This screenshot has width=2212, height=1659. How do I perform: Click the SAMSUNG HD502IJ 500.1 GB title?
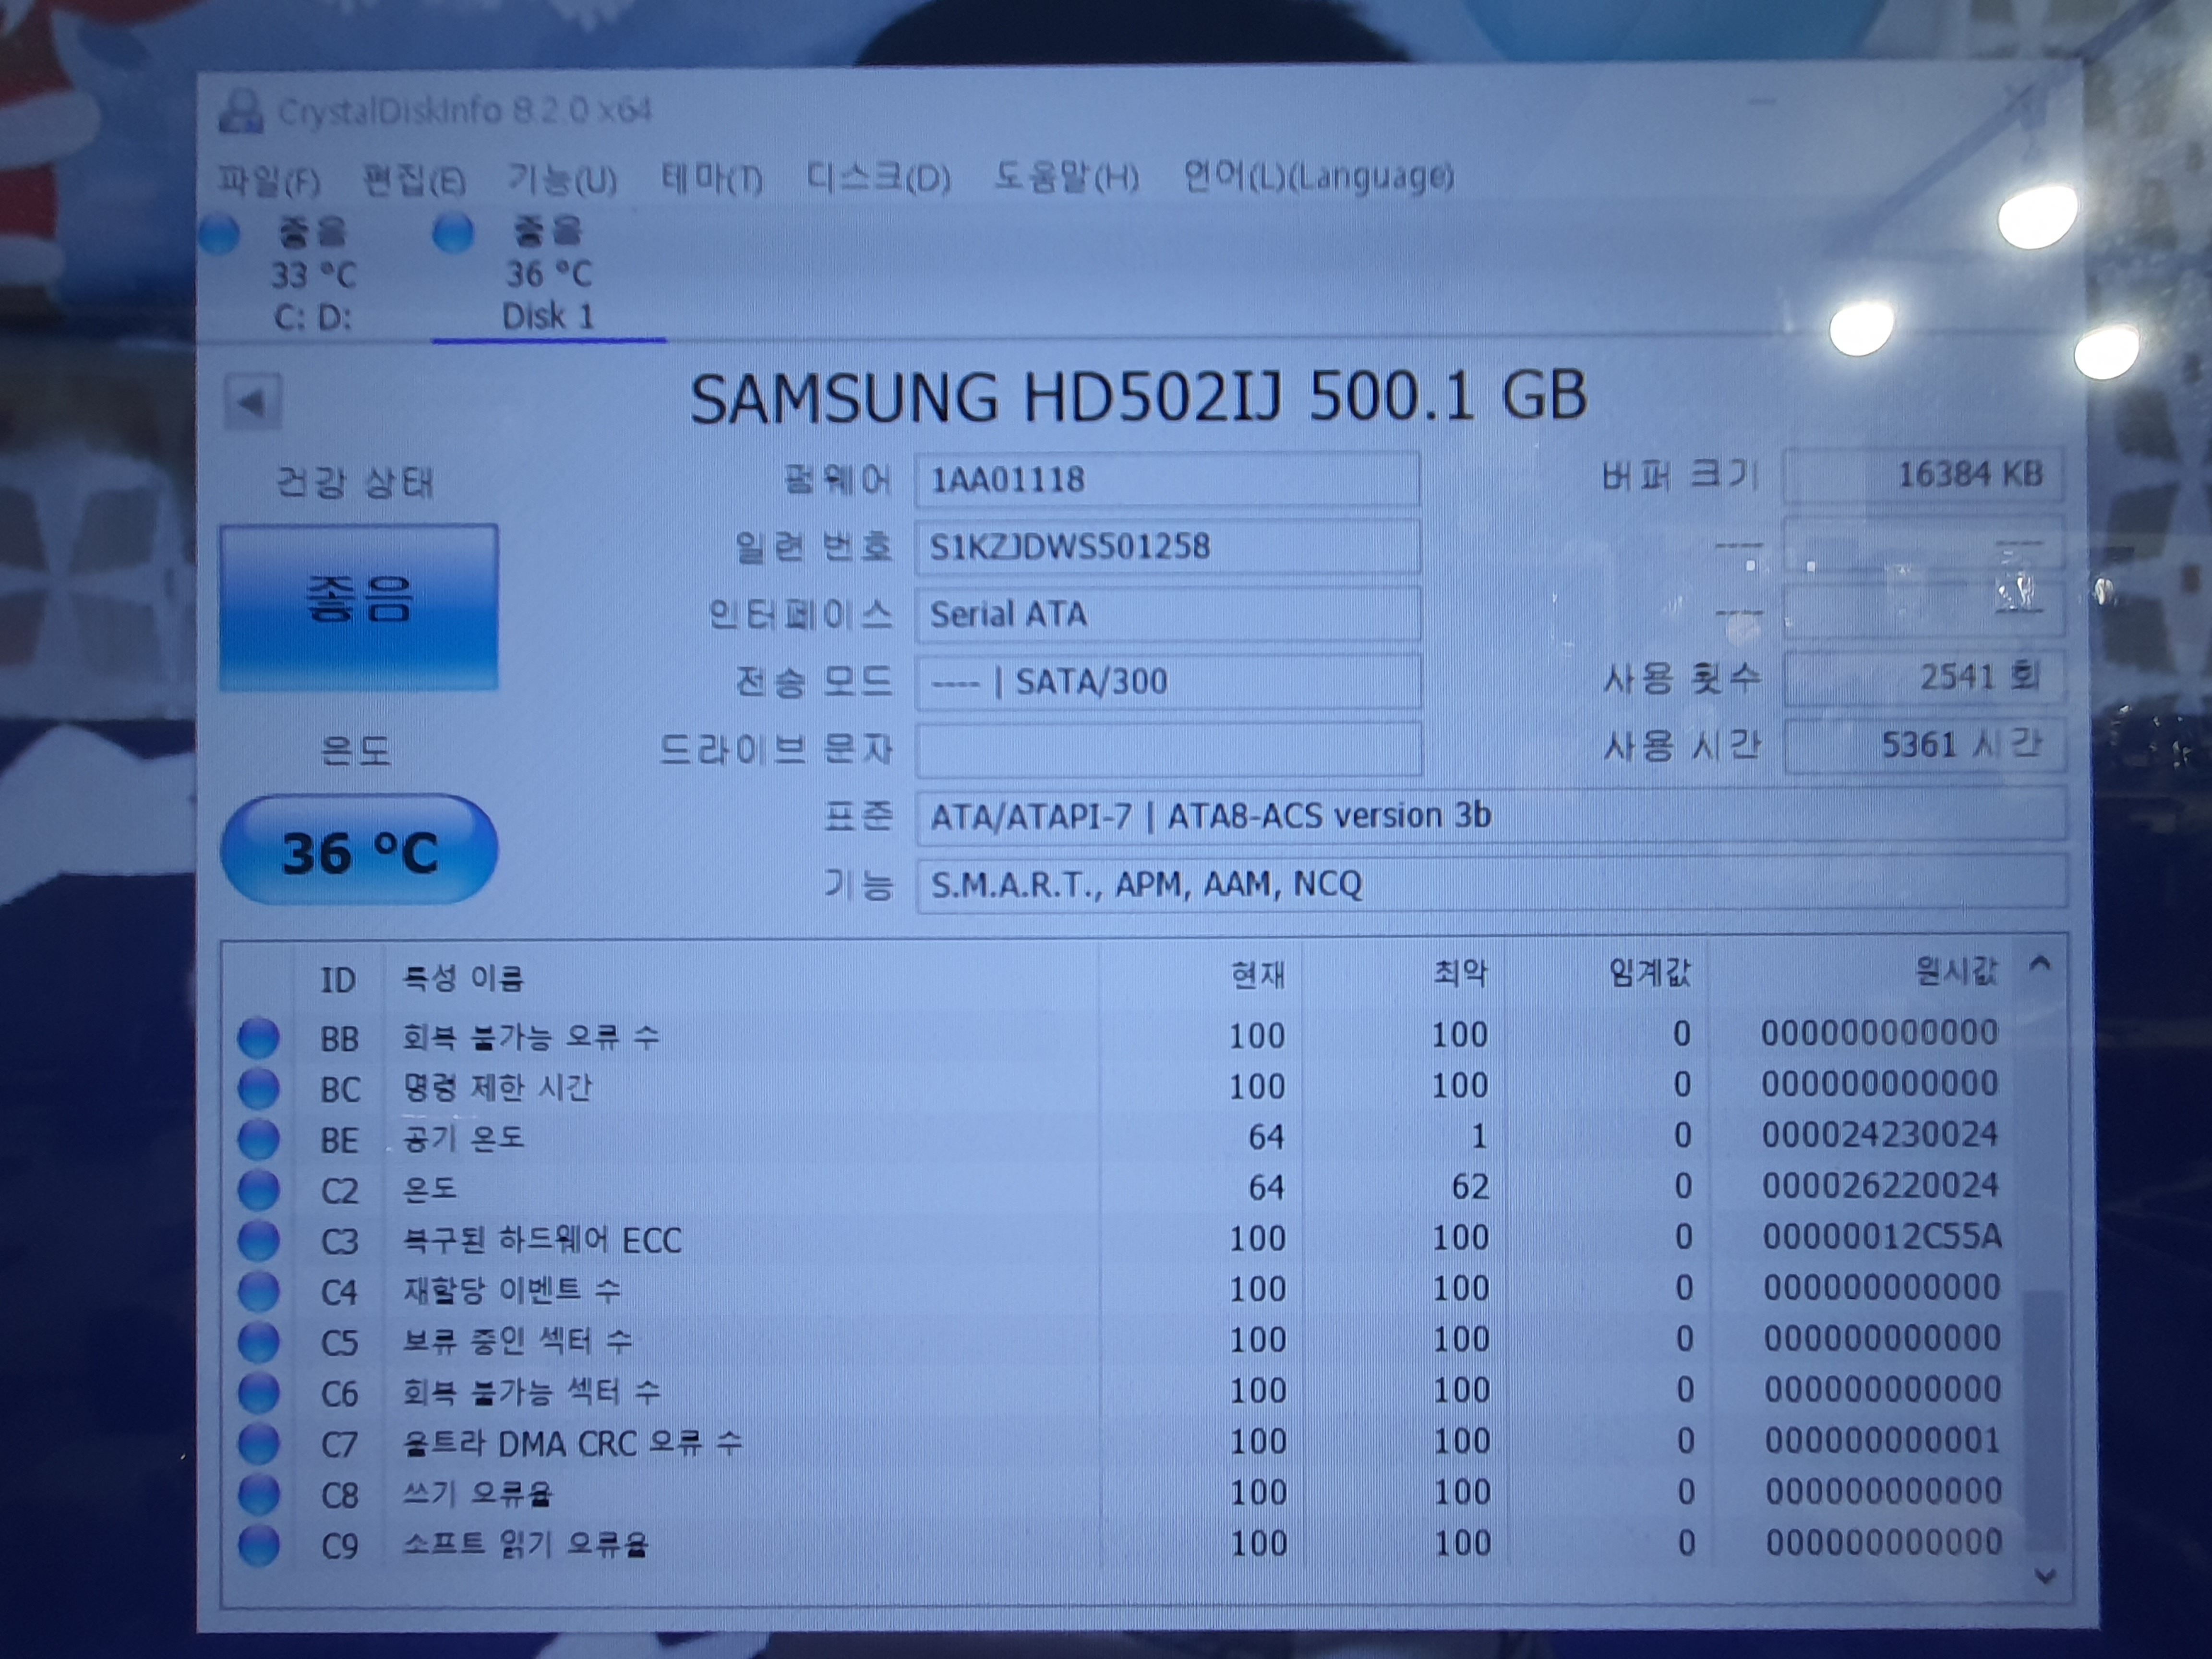point(1139,397)
